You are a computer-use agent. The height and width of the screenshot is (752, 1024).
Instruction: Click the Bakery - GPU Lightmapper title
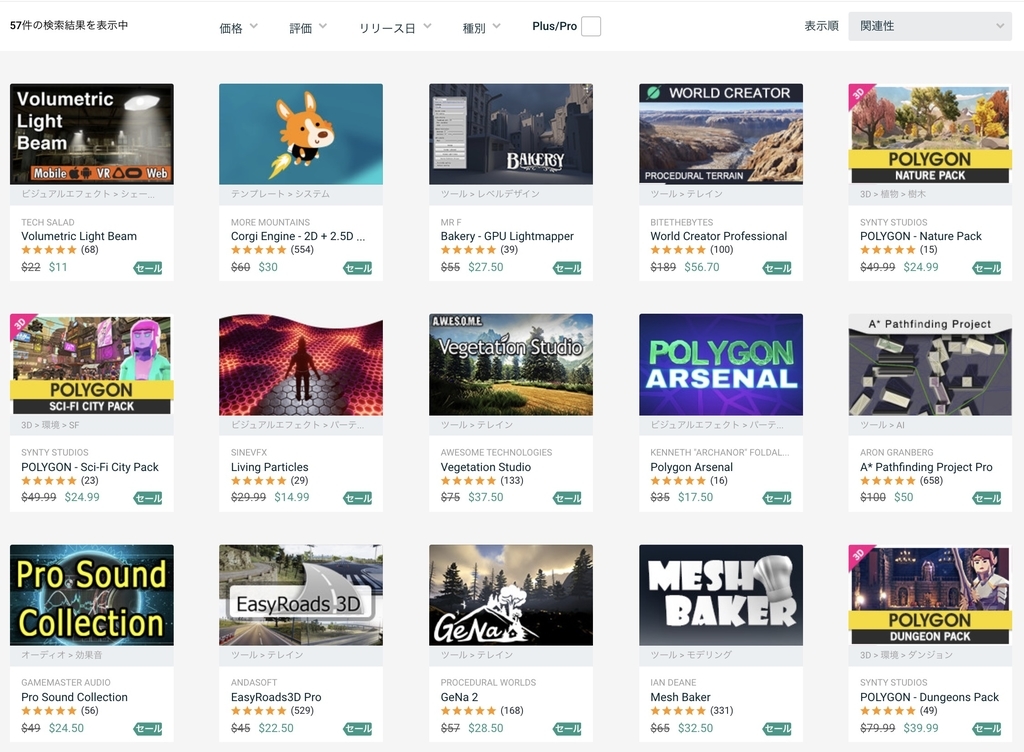[x=507, y=236]
